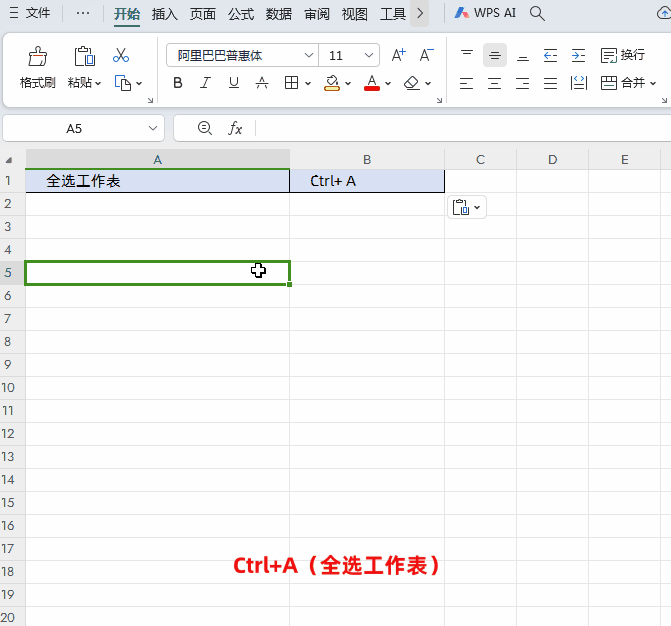Increase font size with A+ icon

click(398, 55)
